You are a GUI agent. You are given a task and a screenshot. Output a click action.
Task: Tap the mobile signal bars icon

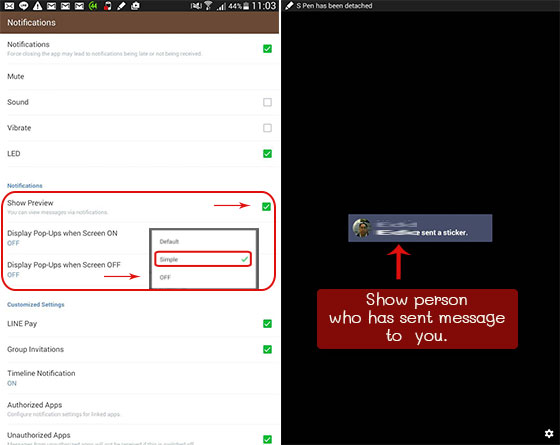click(x=221, y=6)
